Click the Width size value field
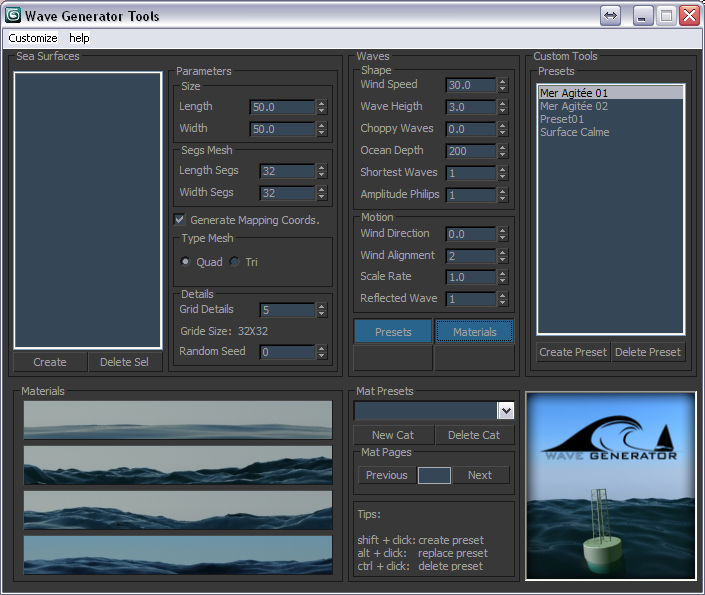The height and width of the screenshot is (595, 705). (x=282, y=129)
